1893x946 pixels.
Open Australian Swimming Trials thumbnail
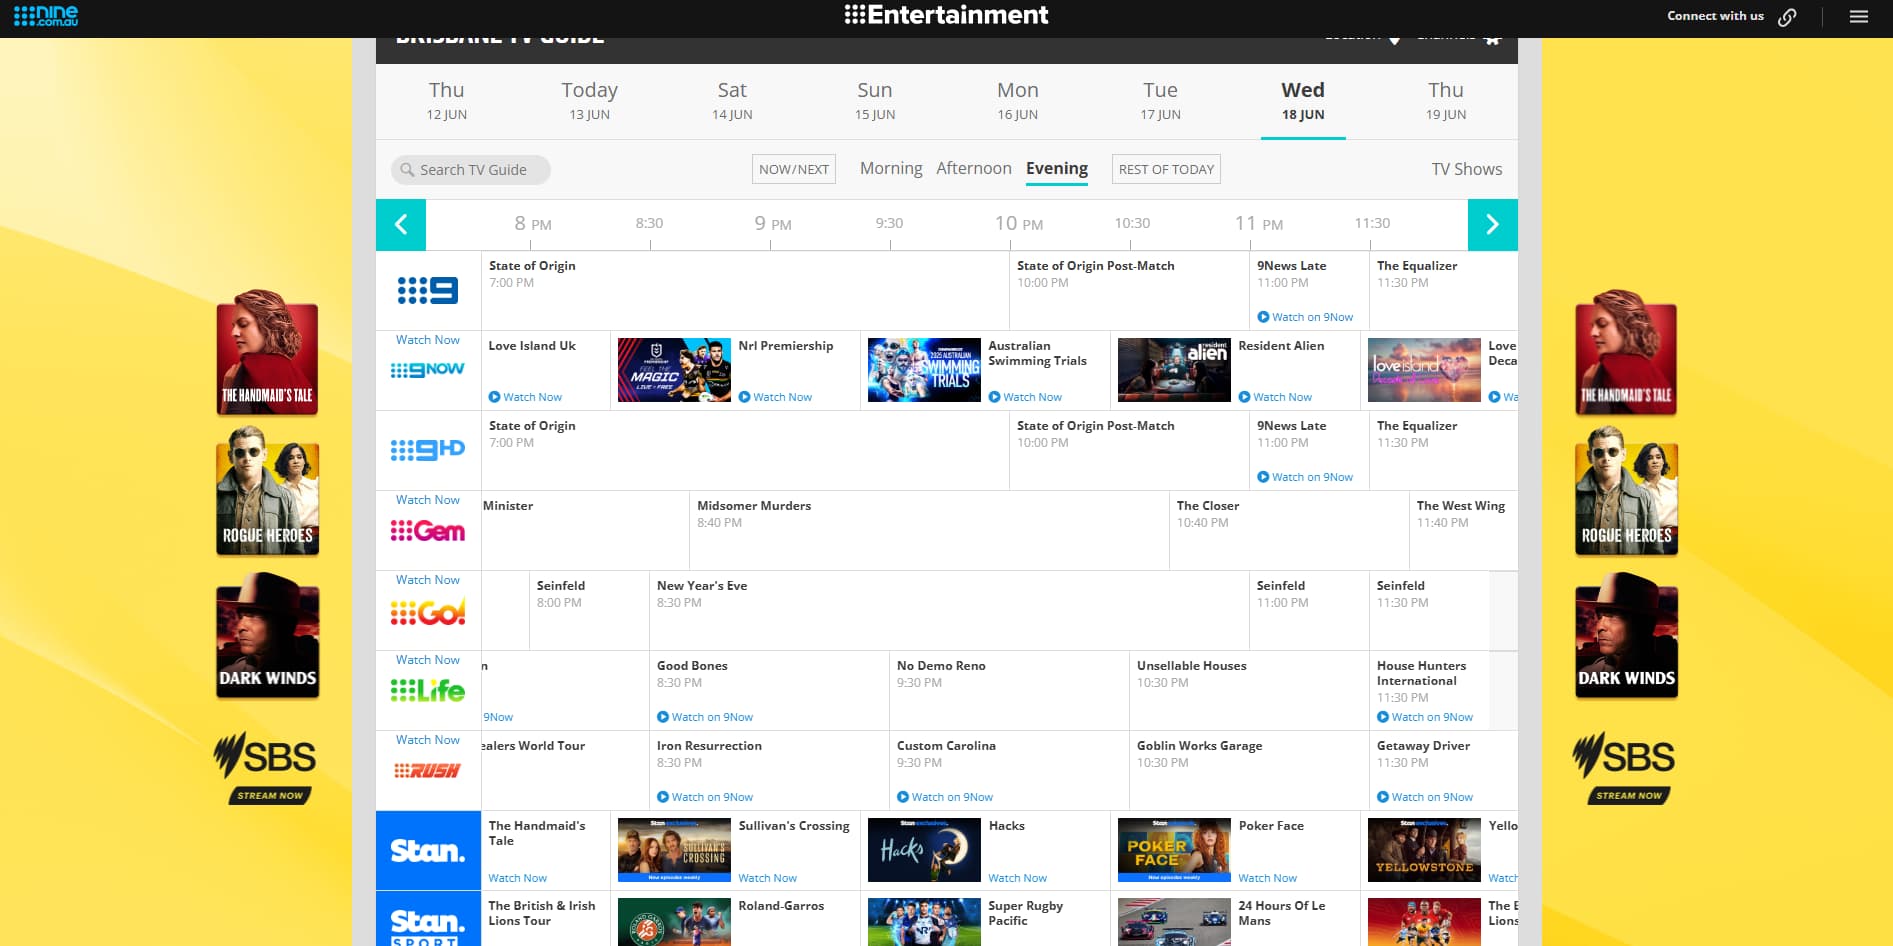(924, 370)
